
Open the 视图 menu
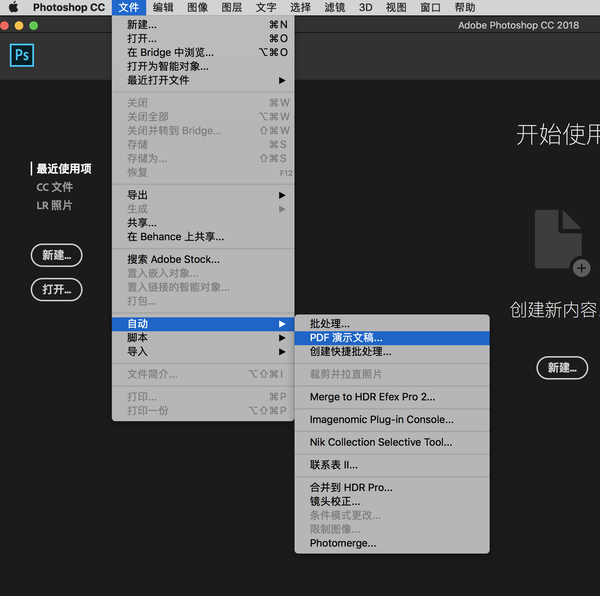[x=396, y=7]
